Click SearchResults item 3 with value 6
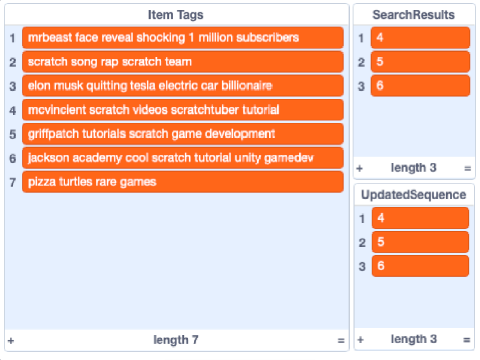This screenshot has width=480, height=360. click(x=420, y=86)
